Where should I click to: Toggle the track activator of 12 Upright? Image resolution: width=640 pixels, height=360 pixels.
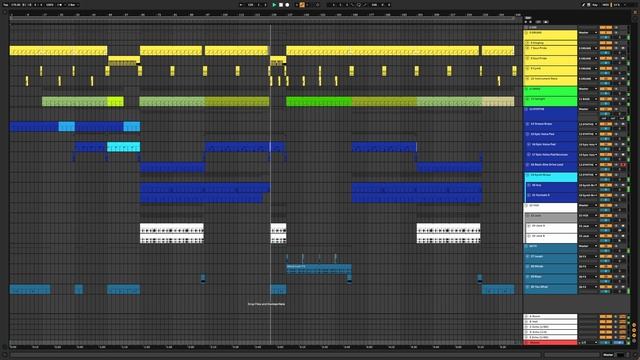(606, 99)
